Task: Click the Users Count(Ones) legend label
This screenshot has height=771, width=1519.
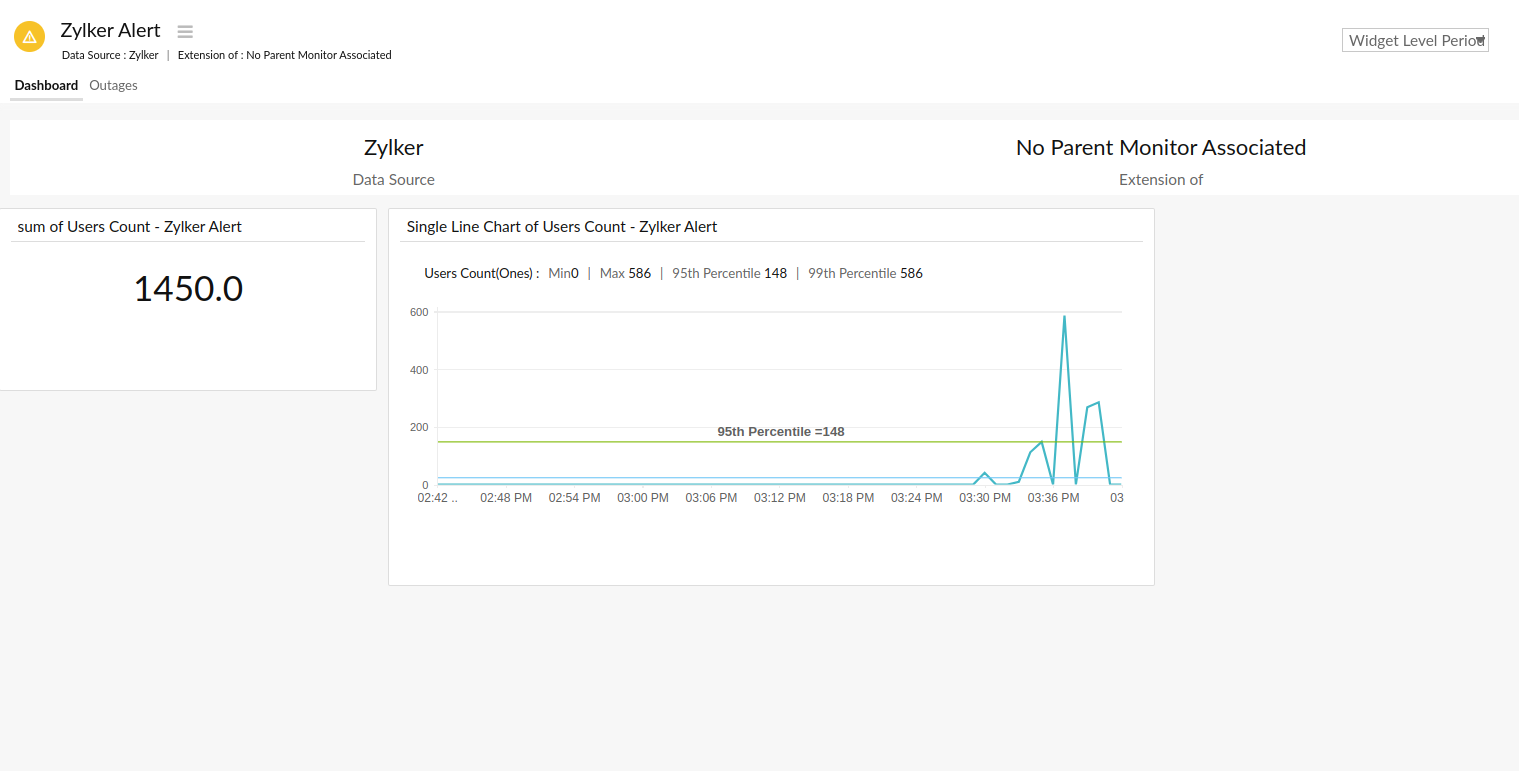Action: click(x=479, y=272)
